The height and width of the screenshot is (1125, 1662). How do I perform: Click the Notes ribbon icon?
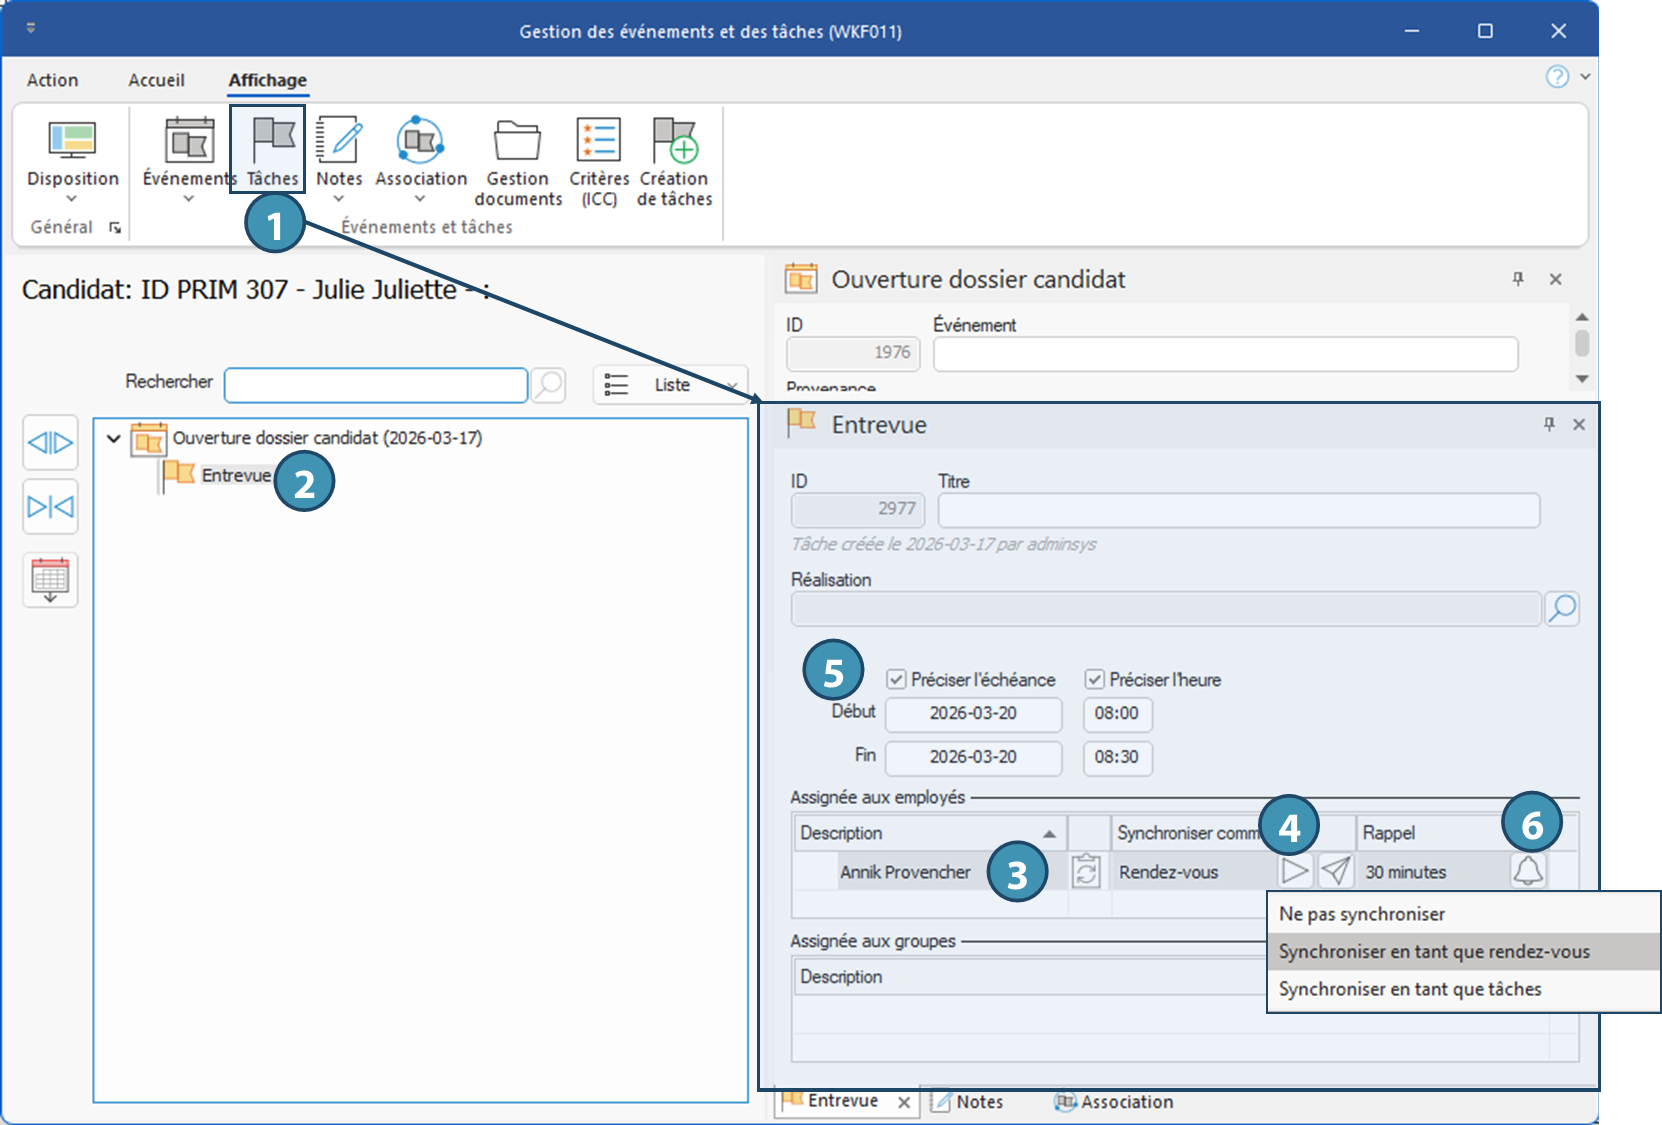339,141
